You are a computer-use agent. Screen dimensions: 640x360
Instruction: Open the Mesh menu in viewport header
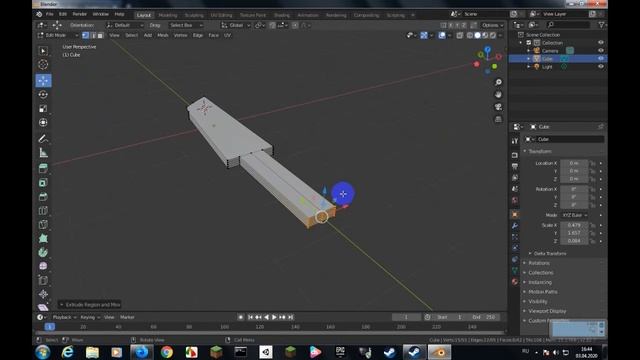click(x=162, y=36)
